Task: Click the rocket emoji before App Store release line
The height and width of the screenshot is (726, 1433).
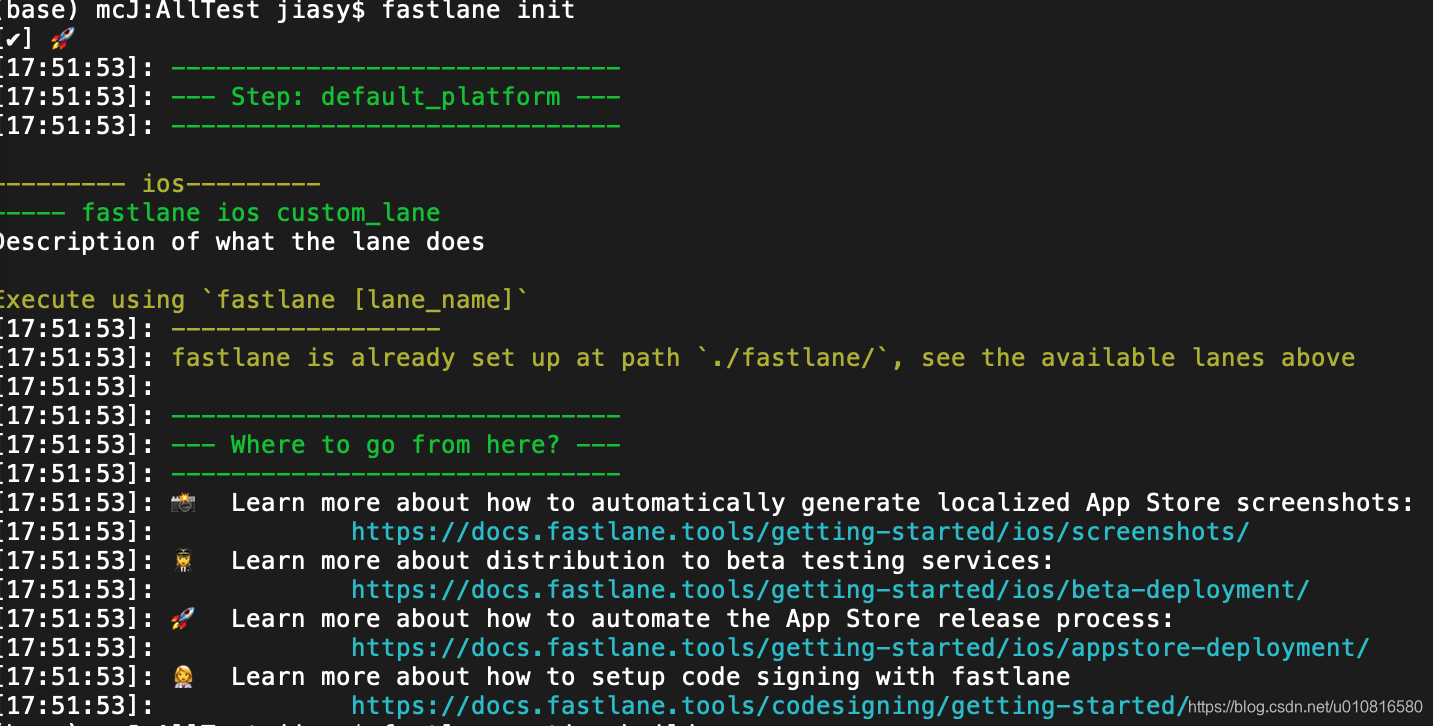Action: tap(183, 618)
